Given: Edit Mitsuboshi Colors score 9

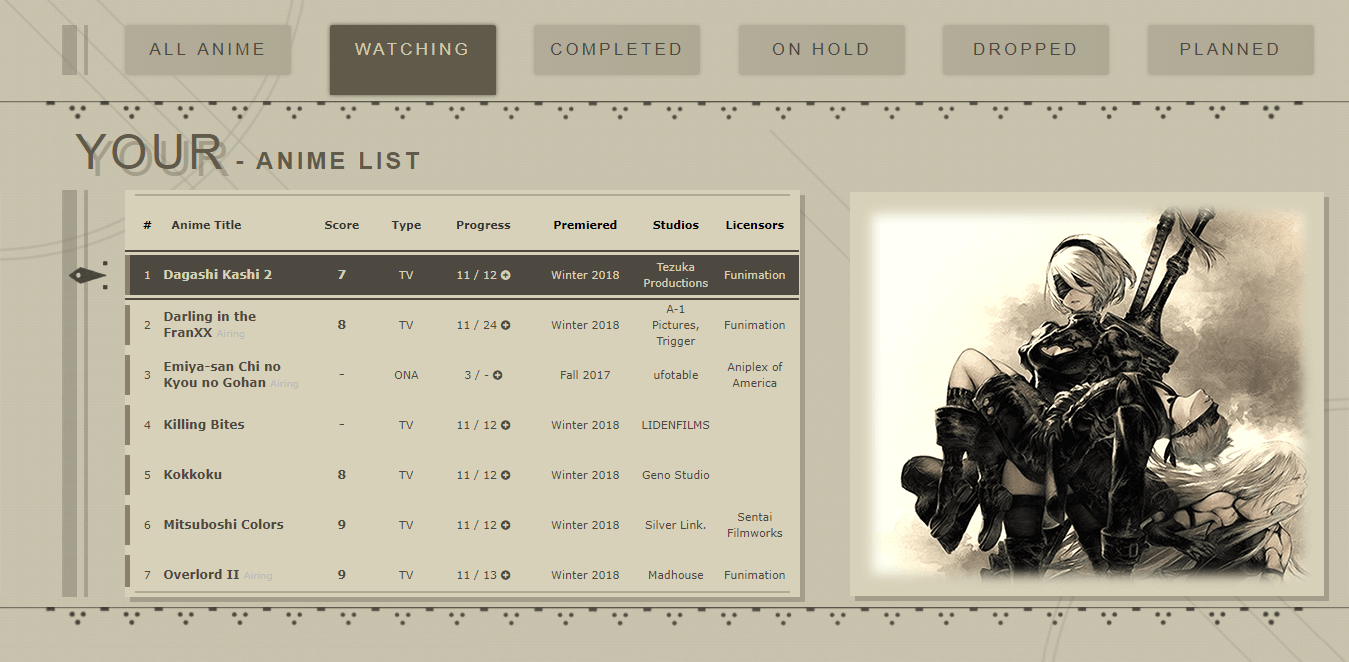Looking at the screenshot, I should [x=342, y=525].
